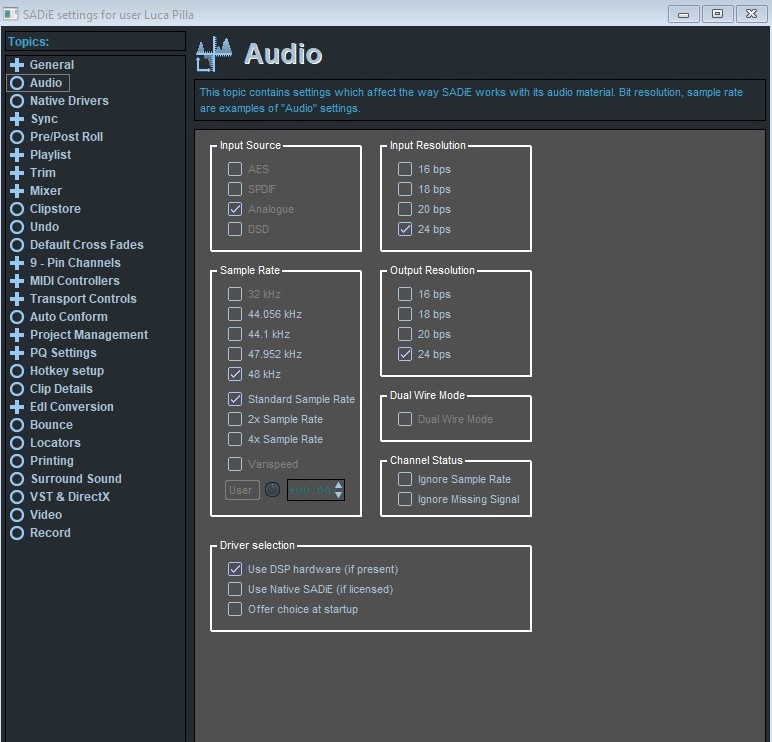The width and height of the screenshot is (772, 742).
Task: Enable the Varispeed checkbox
Action: coord(235,464)
